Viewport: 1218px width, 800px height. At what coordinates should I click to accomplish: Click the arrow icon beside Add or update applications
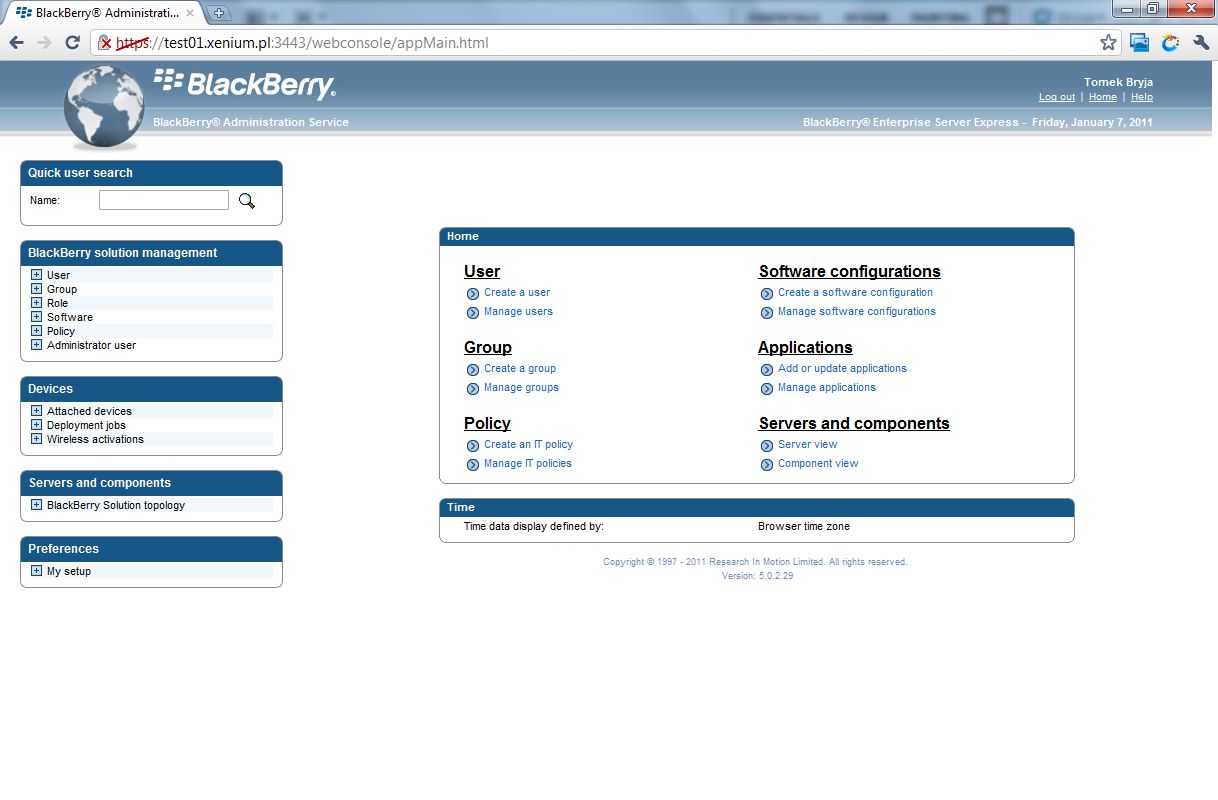(767, 369)
